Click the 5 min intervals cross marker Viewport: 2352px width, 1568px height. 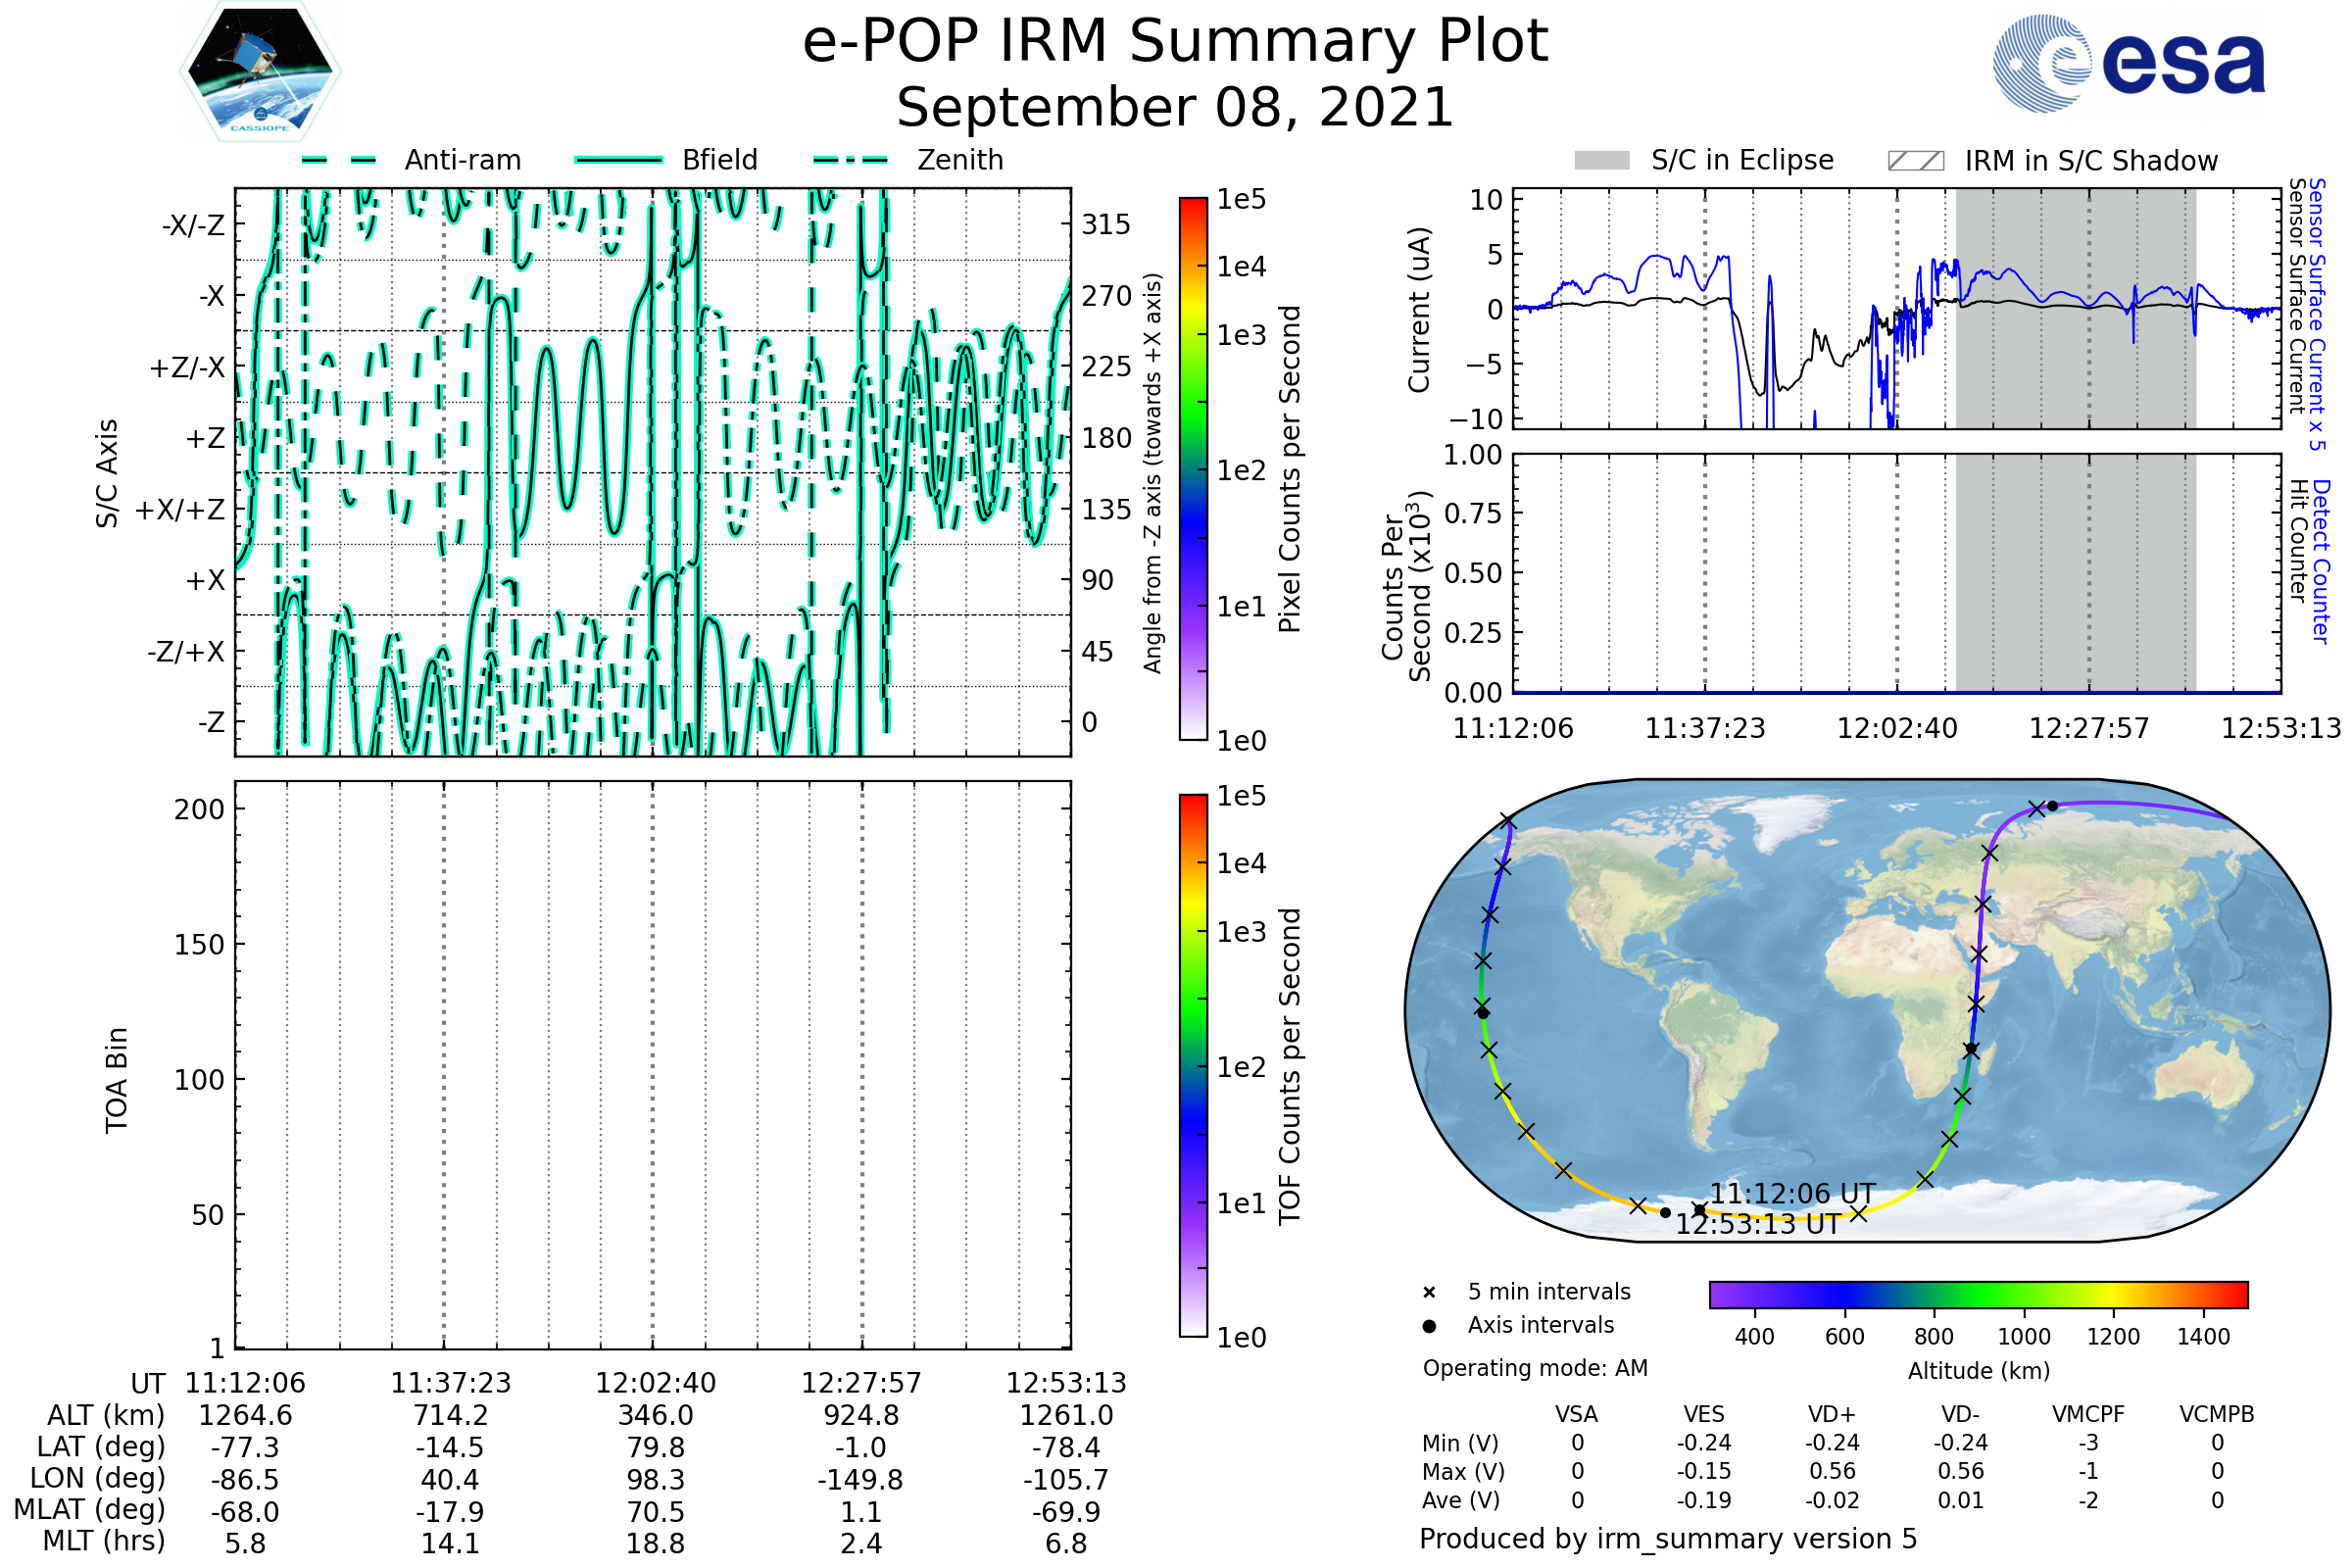click(1429, 1293)
